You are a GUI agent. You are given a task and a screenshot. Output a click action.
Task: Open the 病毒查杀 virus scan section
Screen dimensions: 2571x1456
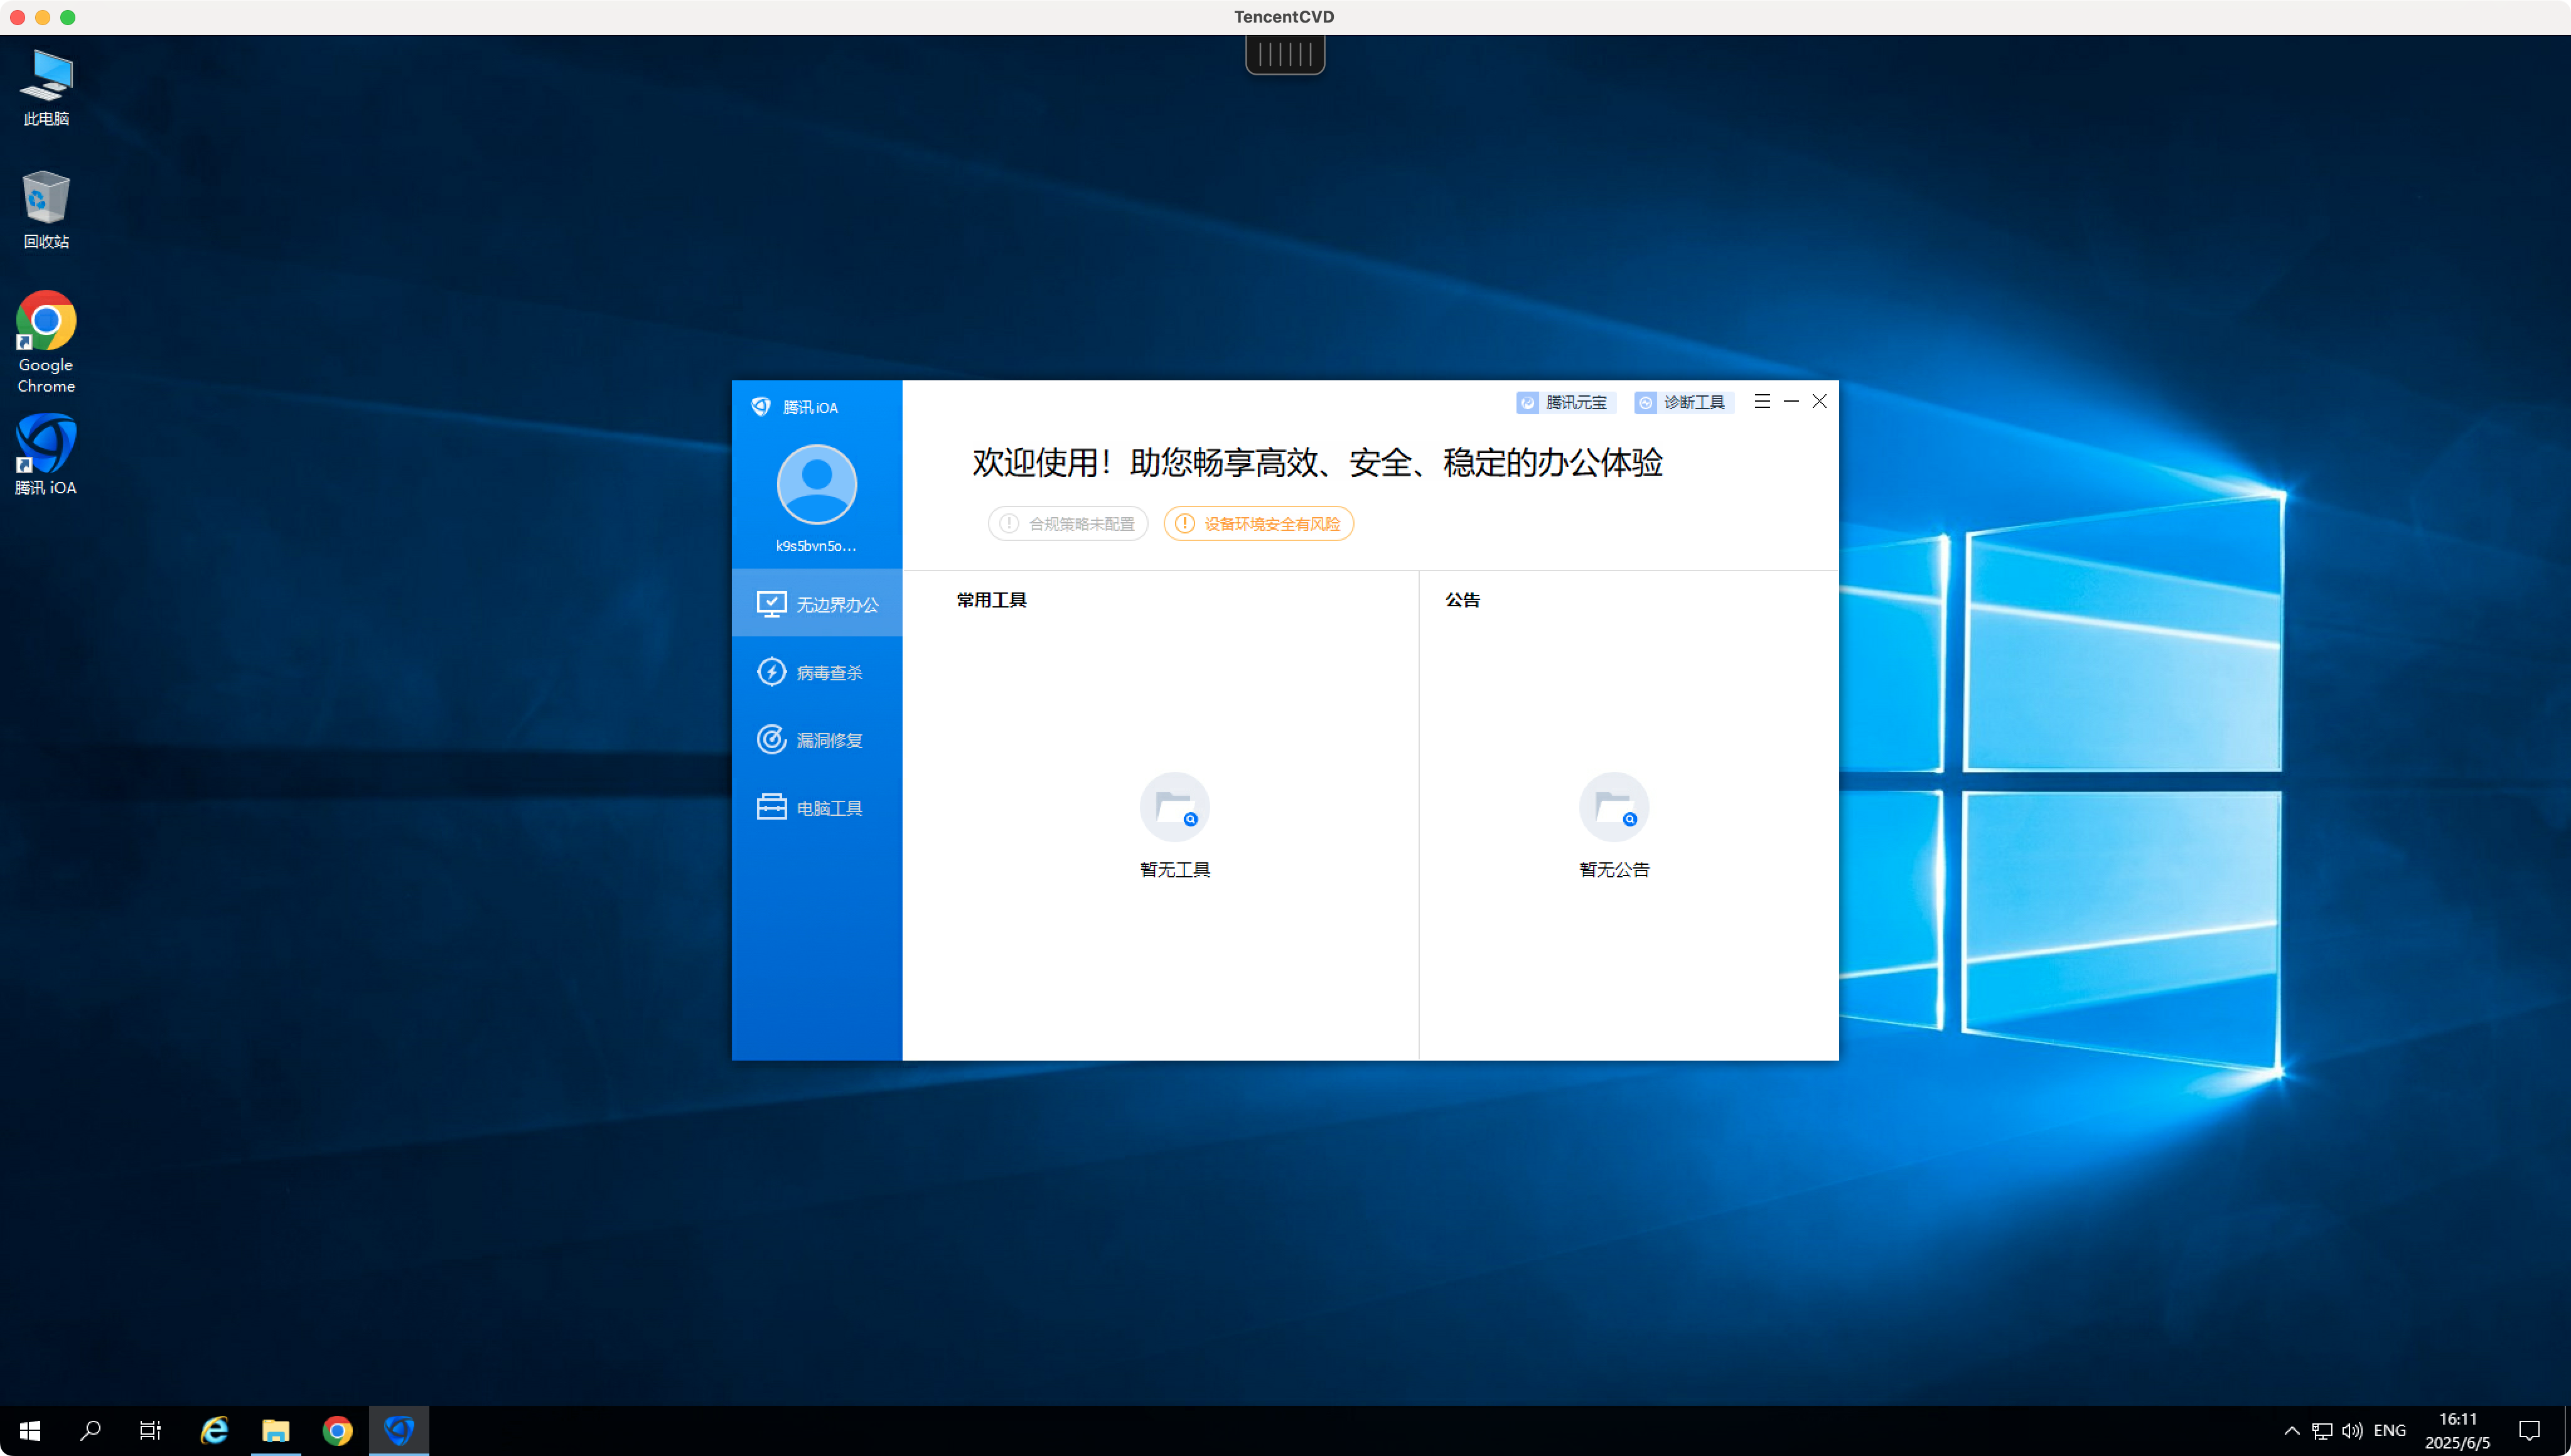[815, 672]
